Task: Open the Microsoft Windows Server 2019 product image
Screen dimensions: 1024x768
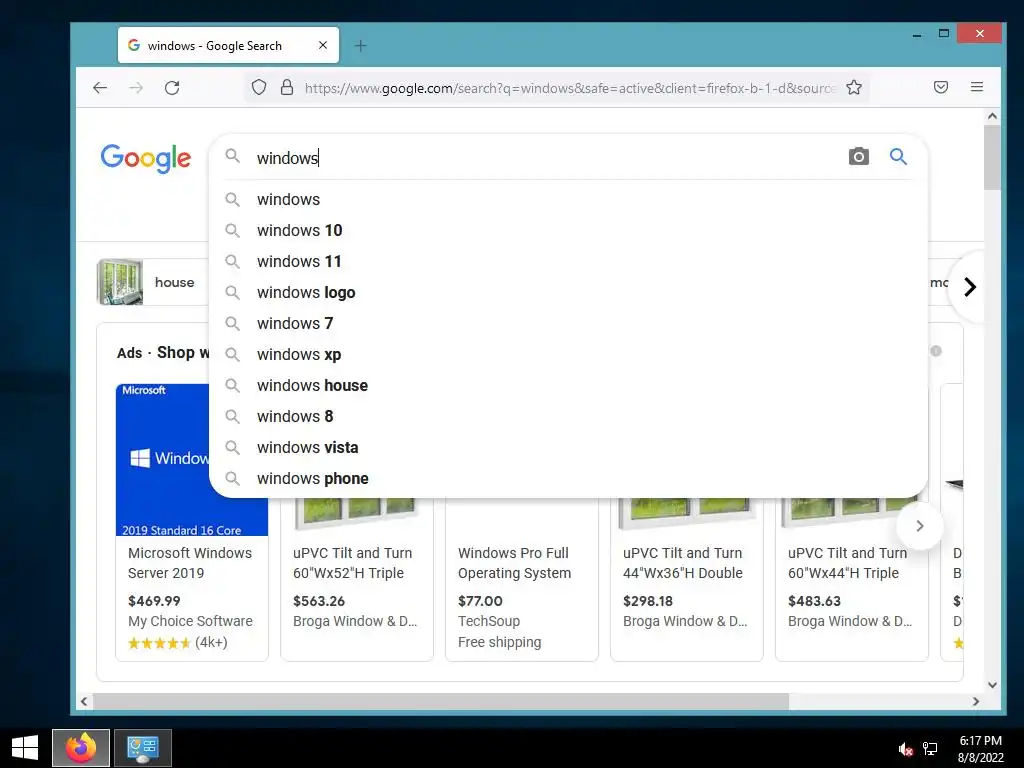Action: point(162,460)
